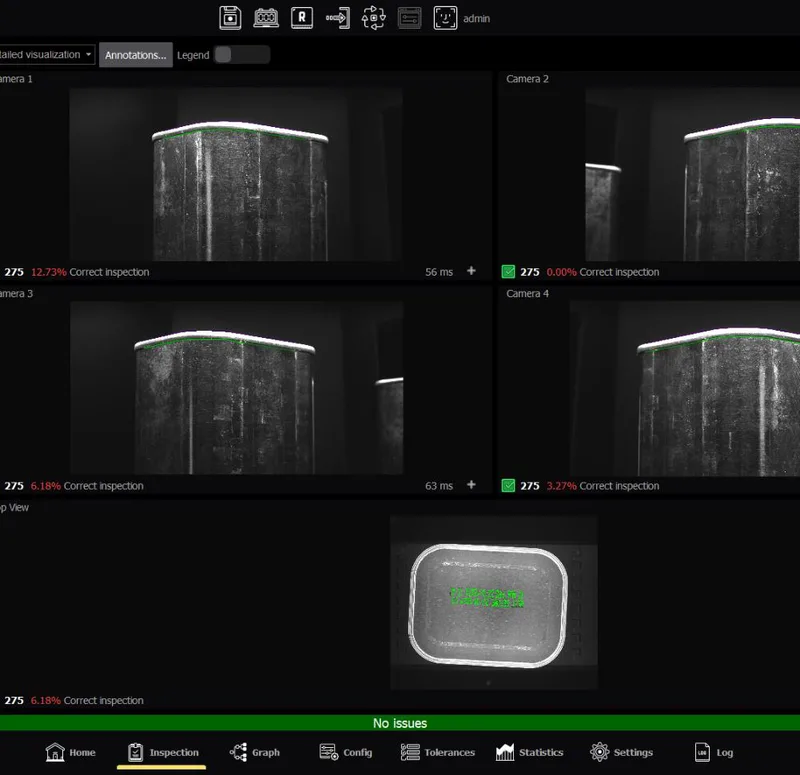Click the 12.73% value under Camera 1

click(48, 272)
